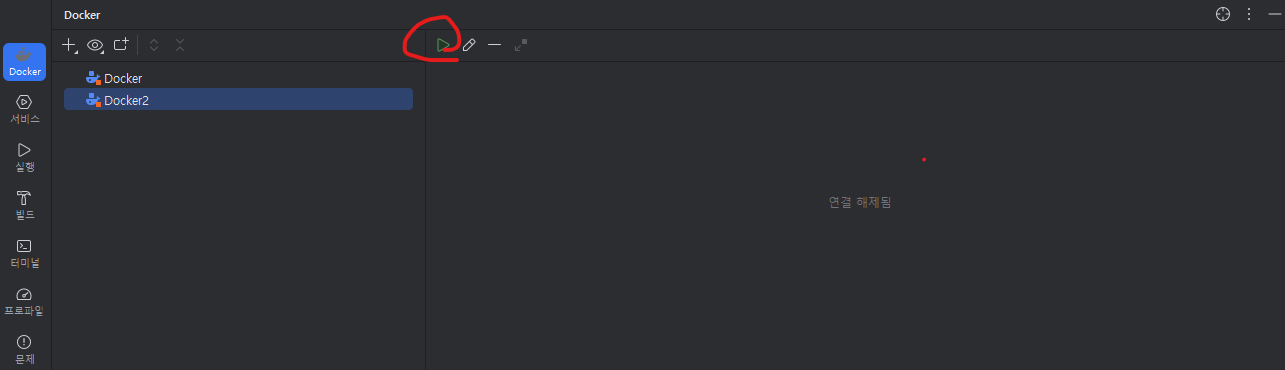This screenshot has width=1285, height=370.
Task: Edit the Docker connection configuration pencil icon
Action: (469, 45)
